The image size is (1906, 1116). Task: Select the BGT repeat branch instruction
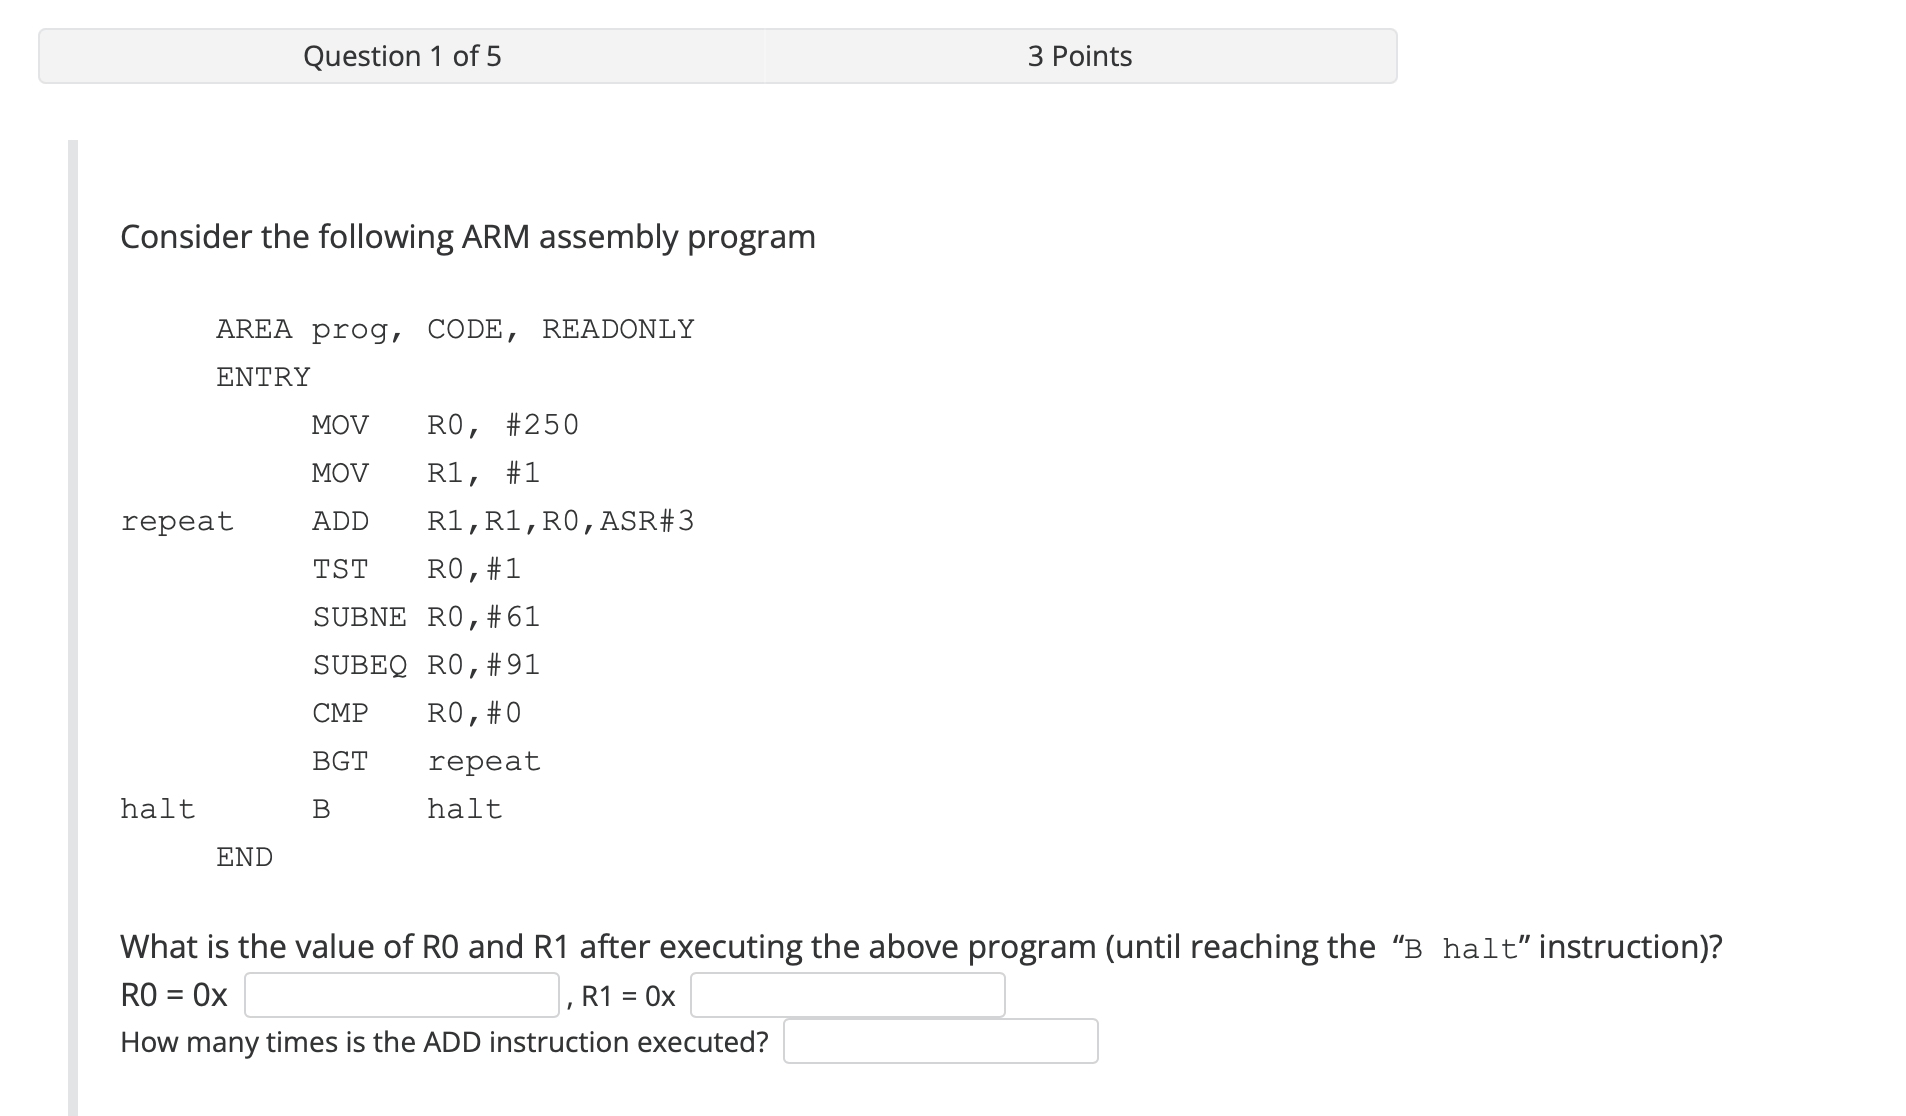[425, 760]
